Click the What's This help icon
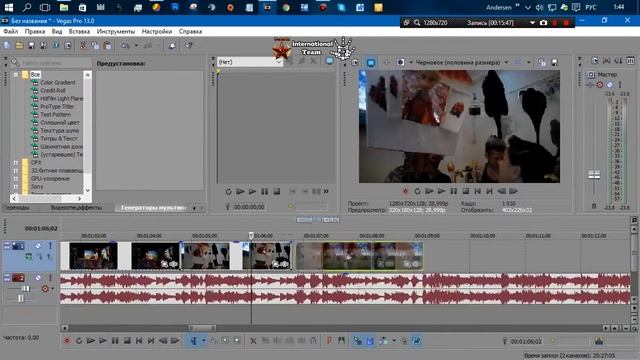This screenshot has height=360, width=640. pyautogui.click(x=189, y=45)
